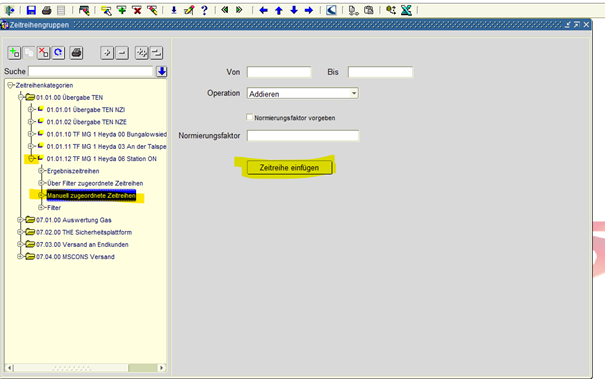Collapse the 01.01.12 TF MG 1 Heyda node

pos(31,159)
